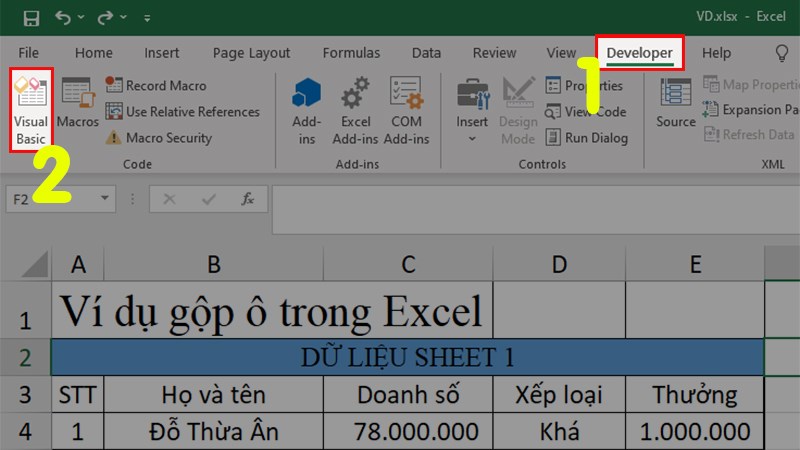Click the 'Doanh số' header cell
The height and width of the screenshot is (450, 800).
pos(408,394)
